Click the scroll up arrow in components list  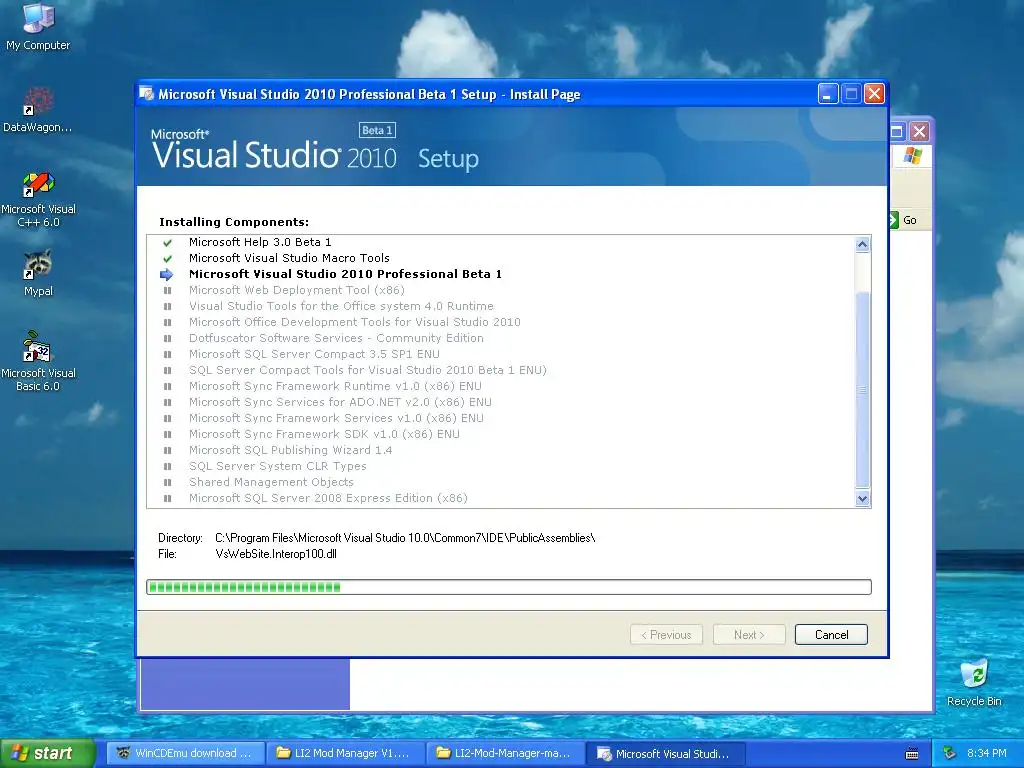point(862,244)
